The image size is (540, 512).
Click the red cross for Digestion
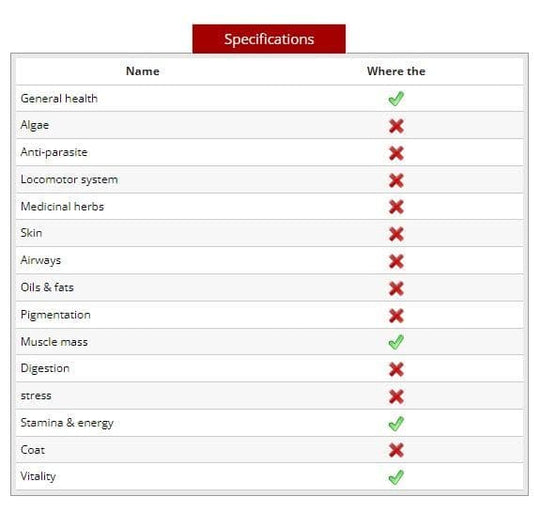[396, 369]
